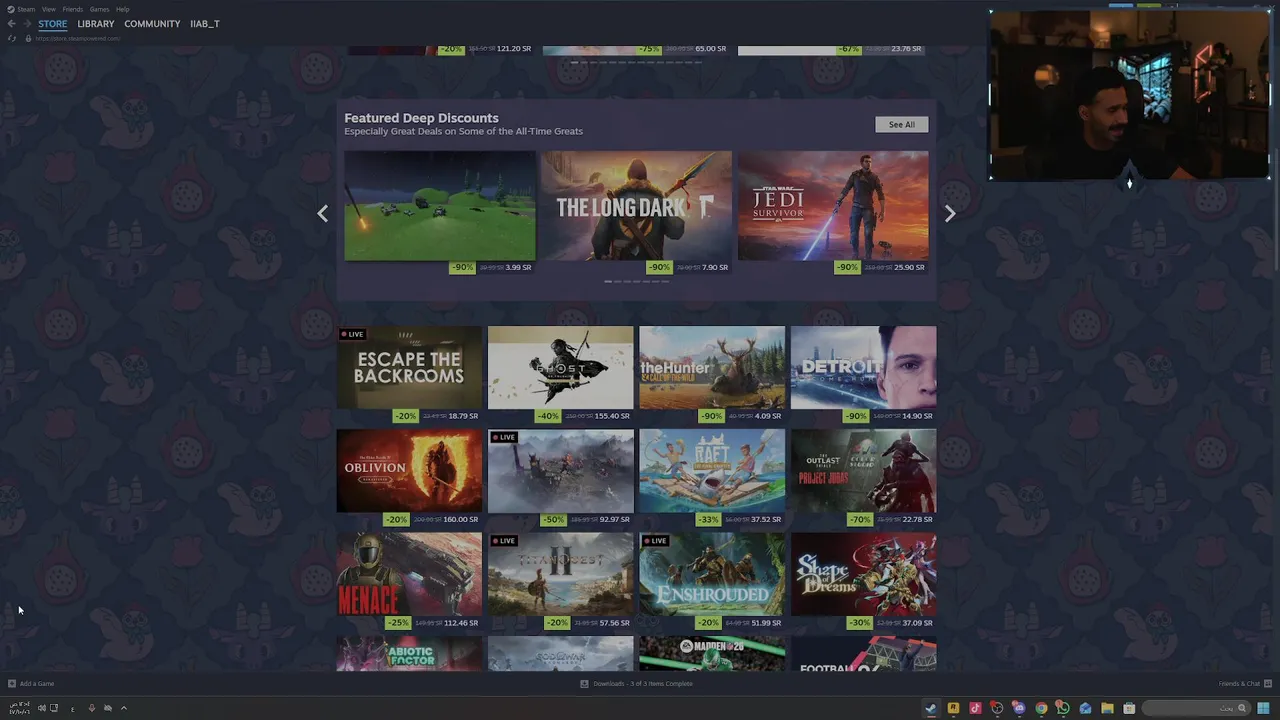Open Titan Quest II tile

pyautogui.click(x=560, y=574)
